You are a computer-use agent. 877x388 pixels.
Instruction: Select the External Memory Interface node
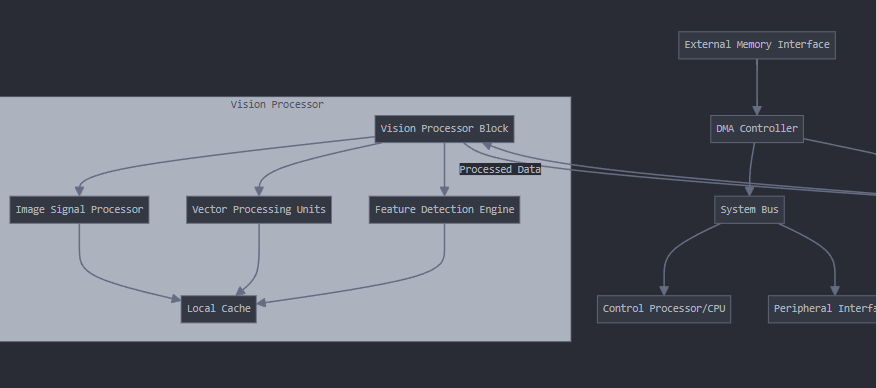click(x=757, y=45)
